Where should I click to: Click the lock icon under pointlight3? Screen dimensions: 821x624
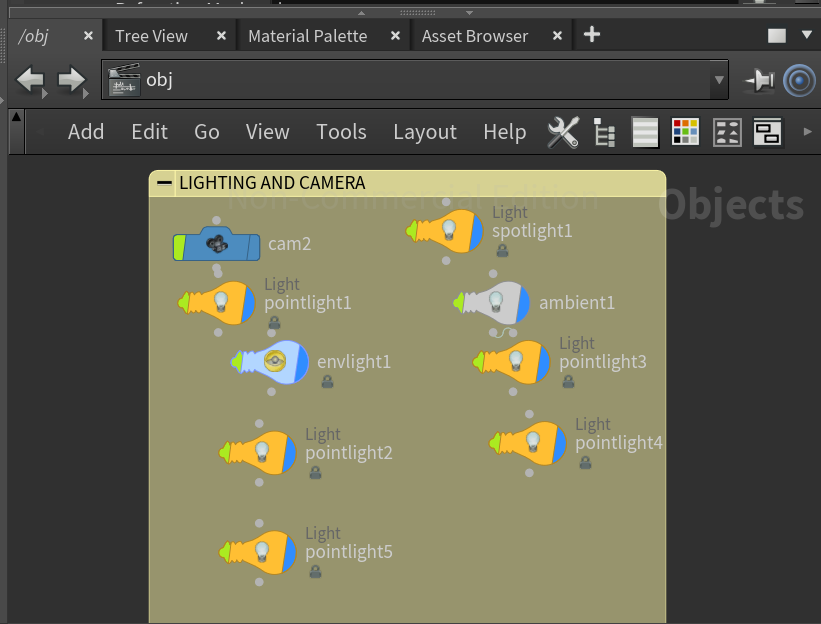tap(569, 382)
